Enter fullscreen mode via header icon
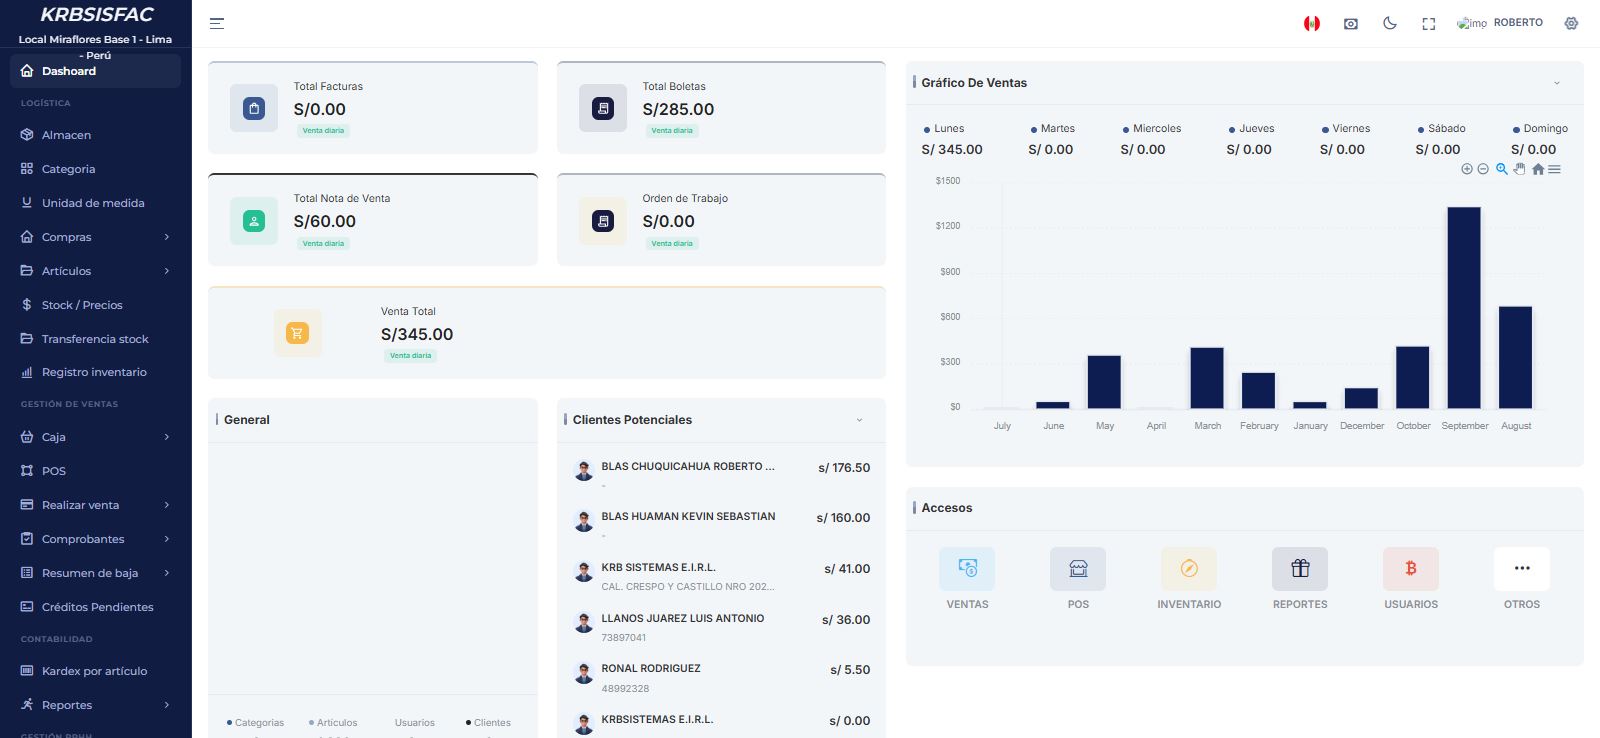Image resolution: width=1600 pixels, height=738 pixels. click(1429, 24)
